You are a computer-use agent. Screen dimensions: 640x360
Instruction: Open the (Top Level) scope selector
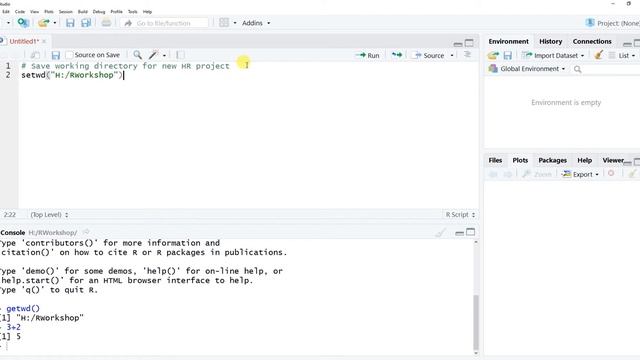coord(49,215)
